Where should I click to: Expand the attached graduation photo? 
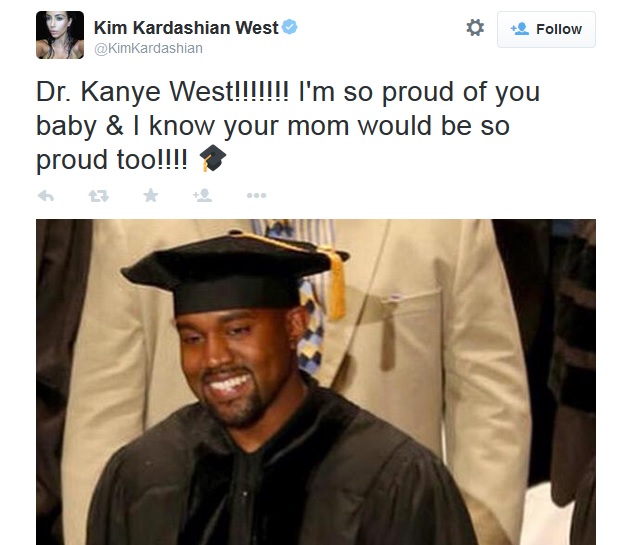pos(316,382)
